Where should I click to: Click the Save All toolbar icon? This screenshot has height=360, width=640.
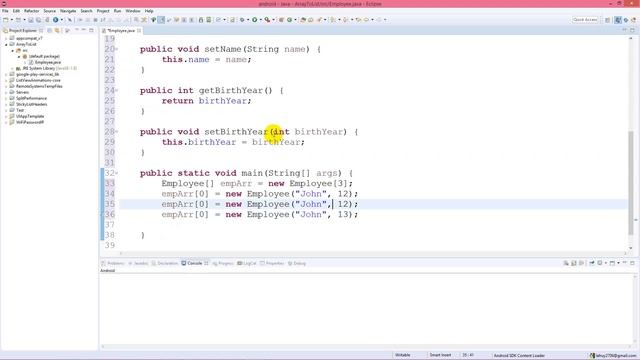pos(38,20)
